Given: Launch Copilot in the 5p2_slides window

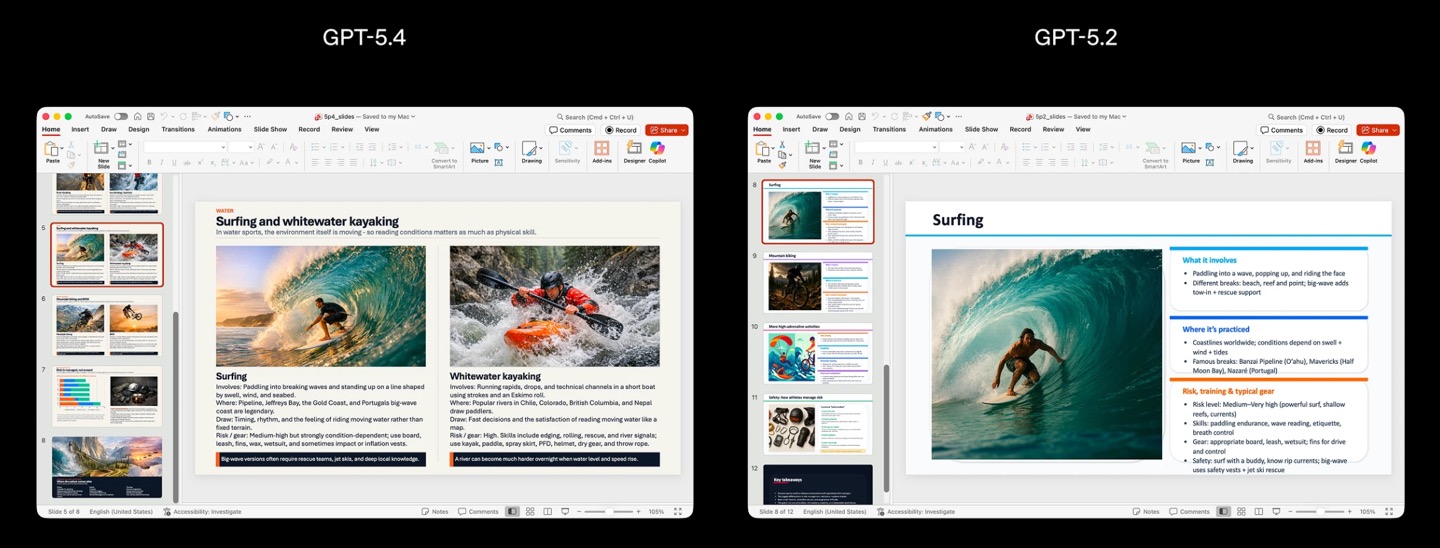Looking at the screenshot, I should 1369,152.
